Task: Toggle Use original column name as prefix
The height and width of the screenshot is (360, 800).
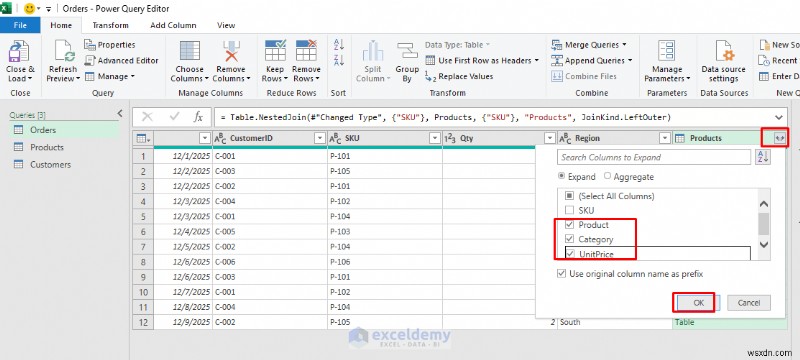Action: (x=561, y=274)
